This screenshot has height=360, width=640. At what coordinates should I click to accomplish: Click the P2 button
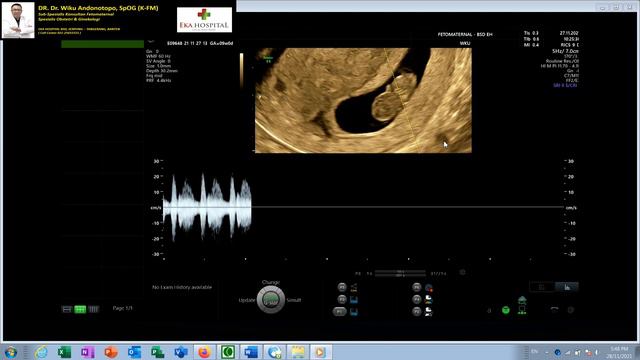[x=342, y=300]
